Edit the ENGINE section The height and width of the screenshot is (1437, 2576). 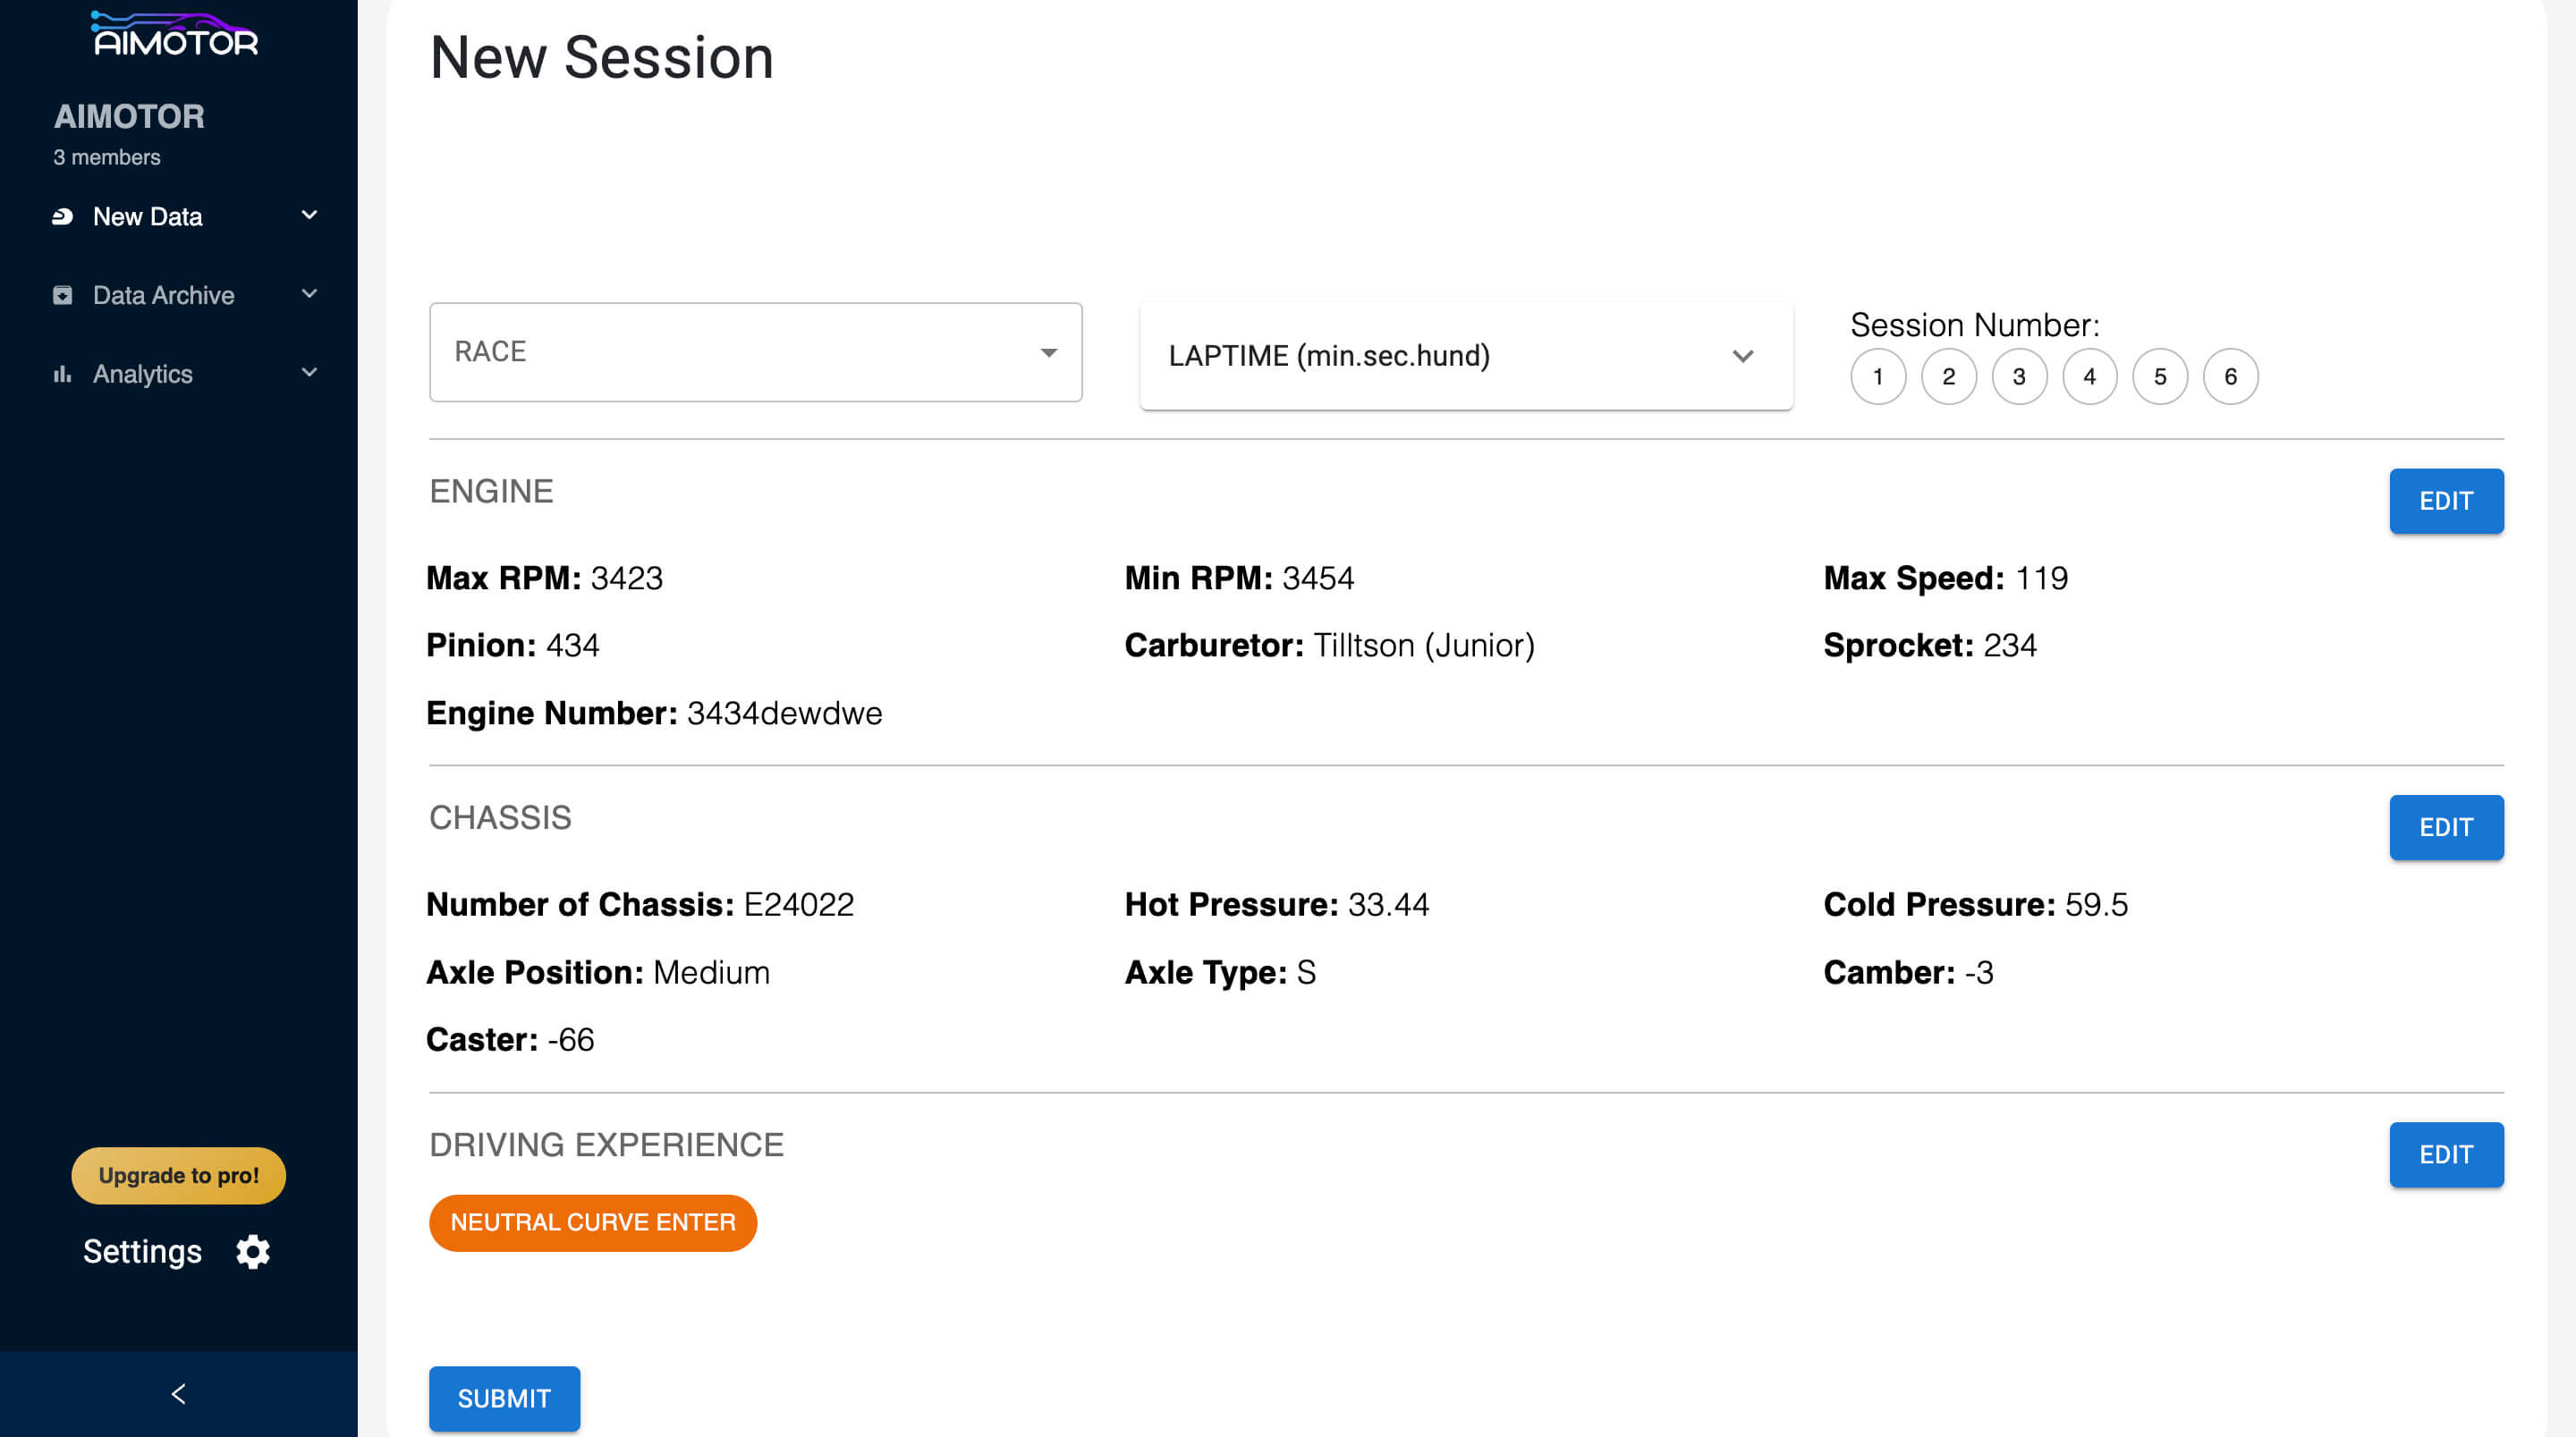pyautogui.click(x=2445, y=501)
